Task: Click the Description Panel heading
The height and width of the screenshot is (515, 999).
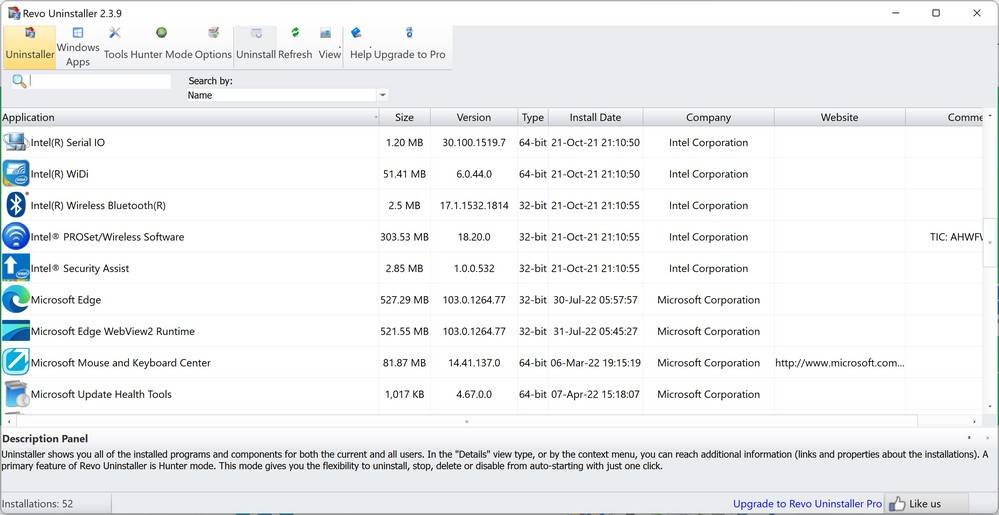Action: tap(45, 439)
